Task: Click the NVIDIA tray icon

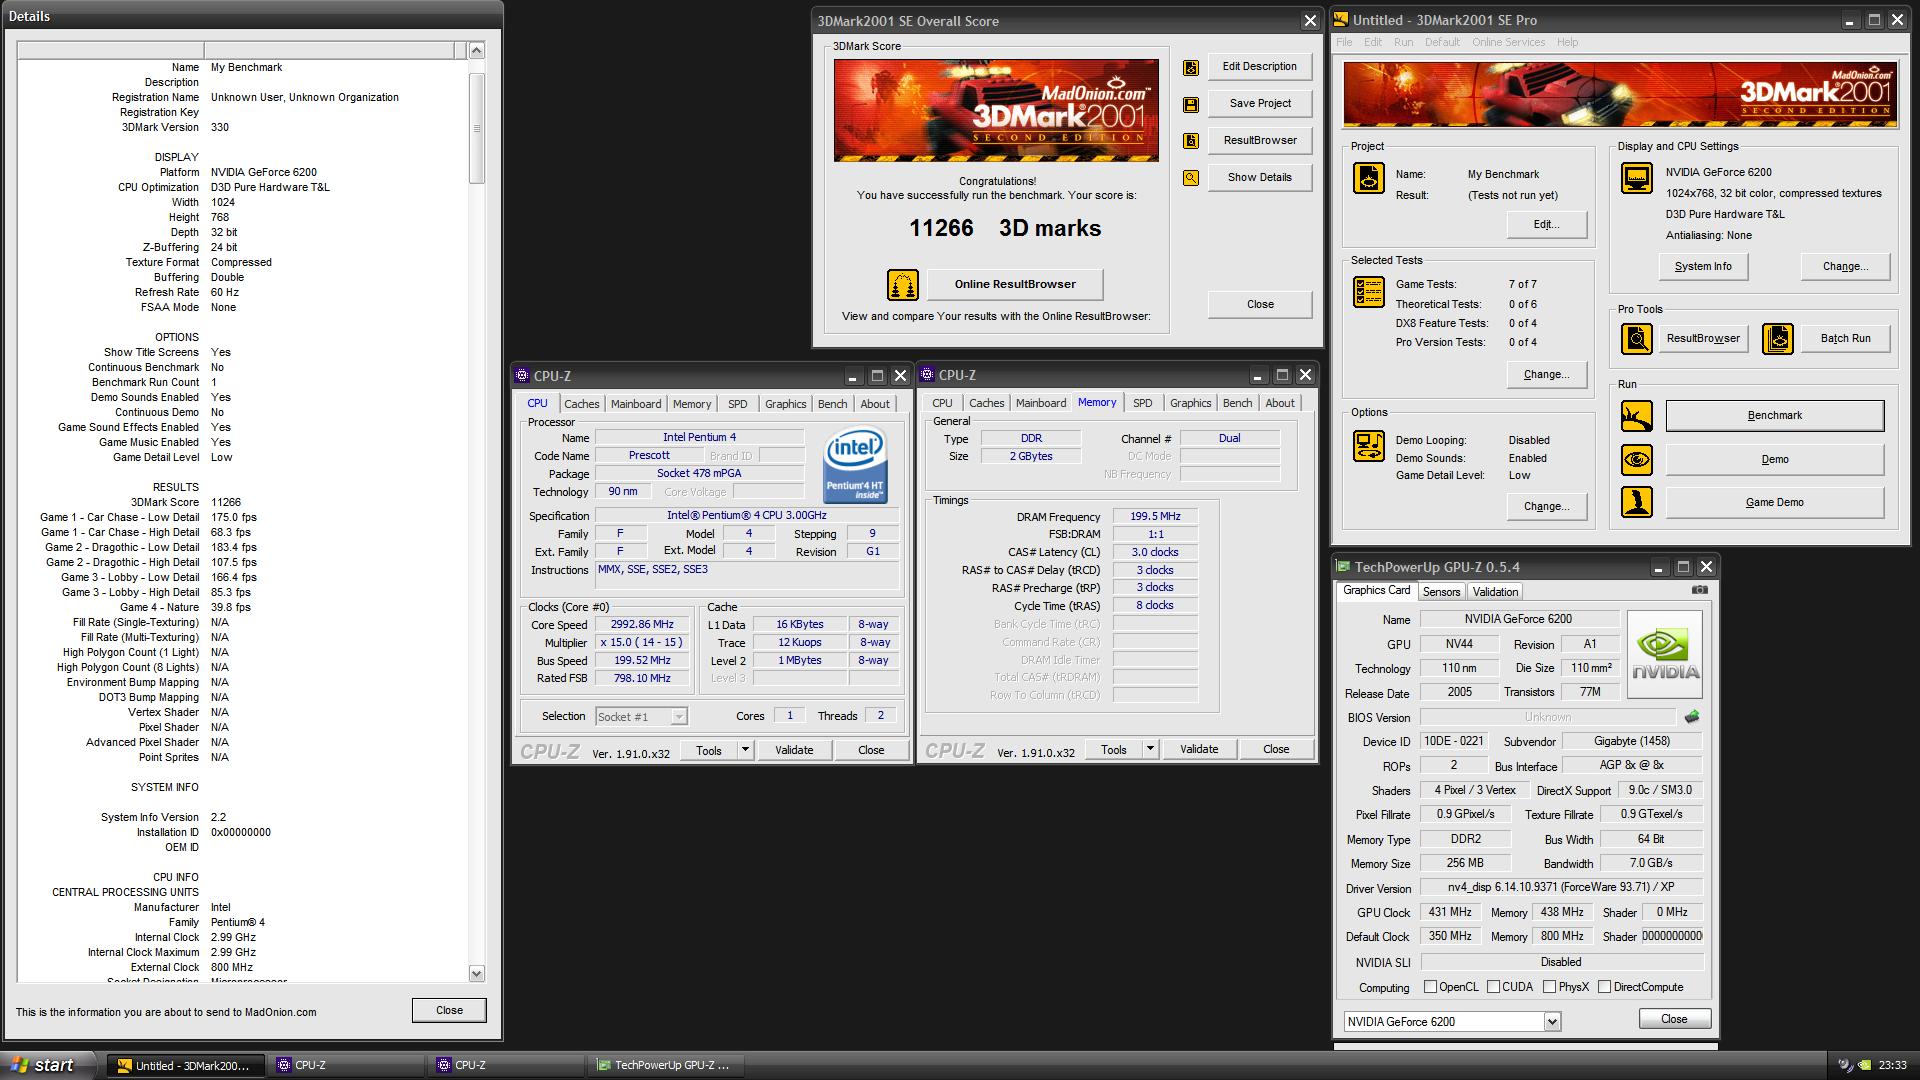Action: pos(1866,1065)
